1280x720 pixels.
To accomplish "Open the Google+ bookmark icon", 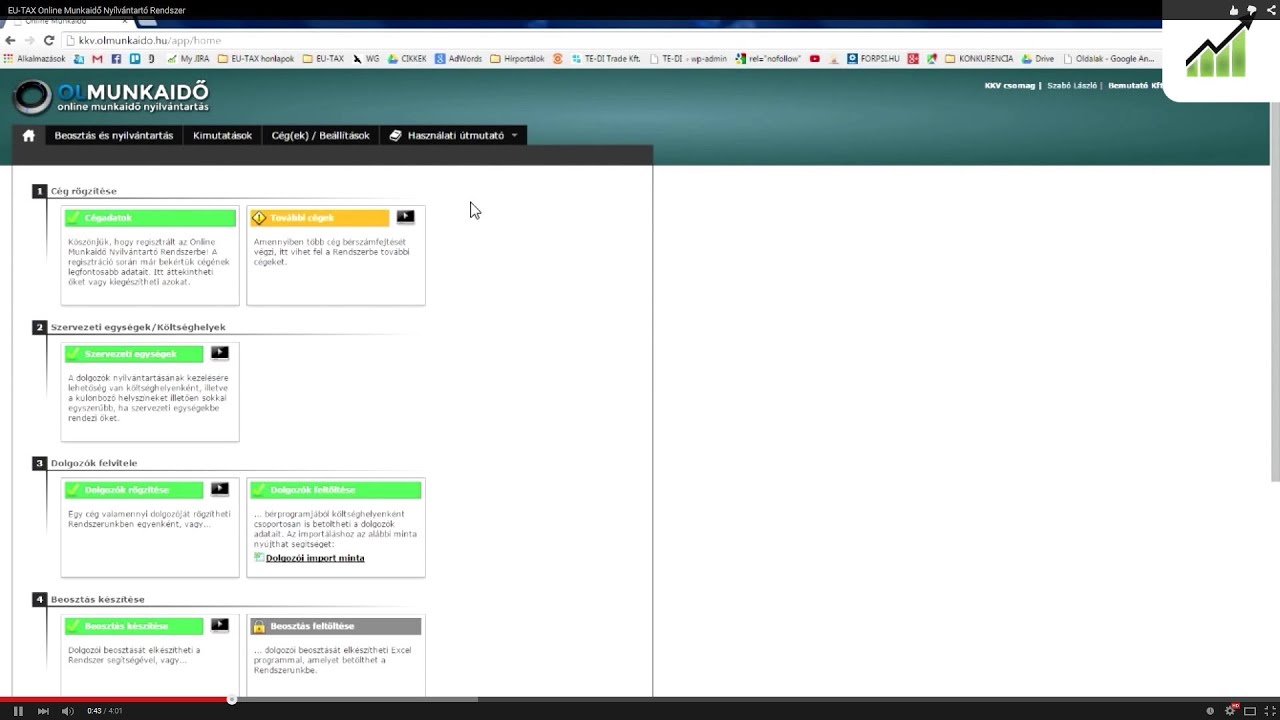I will 913,59.
